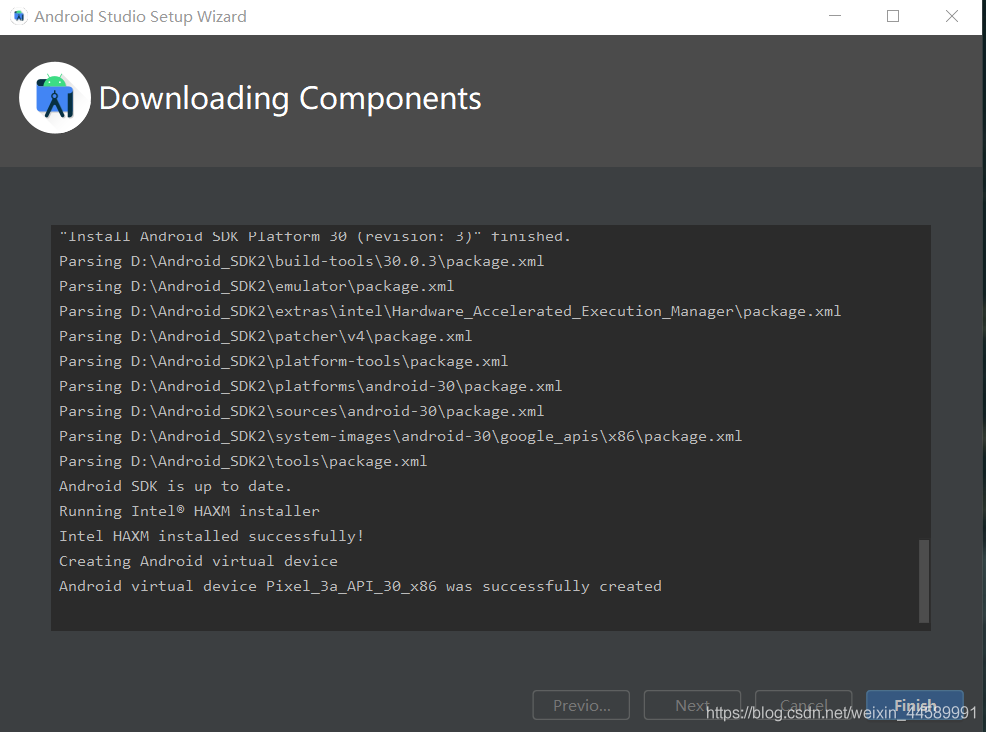Maximize the Setup Wizard window
Viewport: 986px width, 732px height.
click(893, 16)
